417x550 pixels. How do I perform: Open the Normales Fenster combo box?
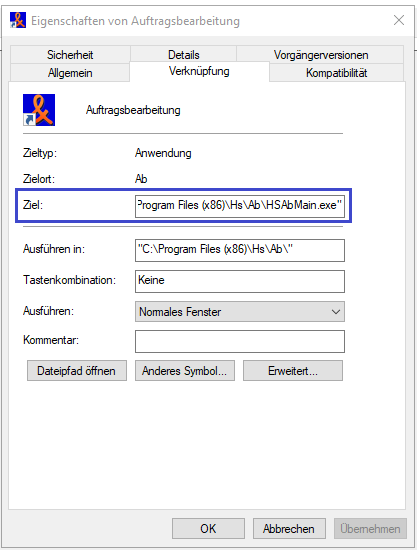point(240,311)
